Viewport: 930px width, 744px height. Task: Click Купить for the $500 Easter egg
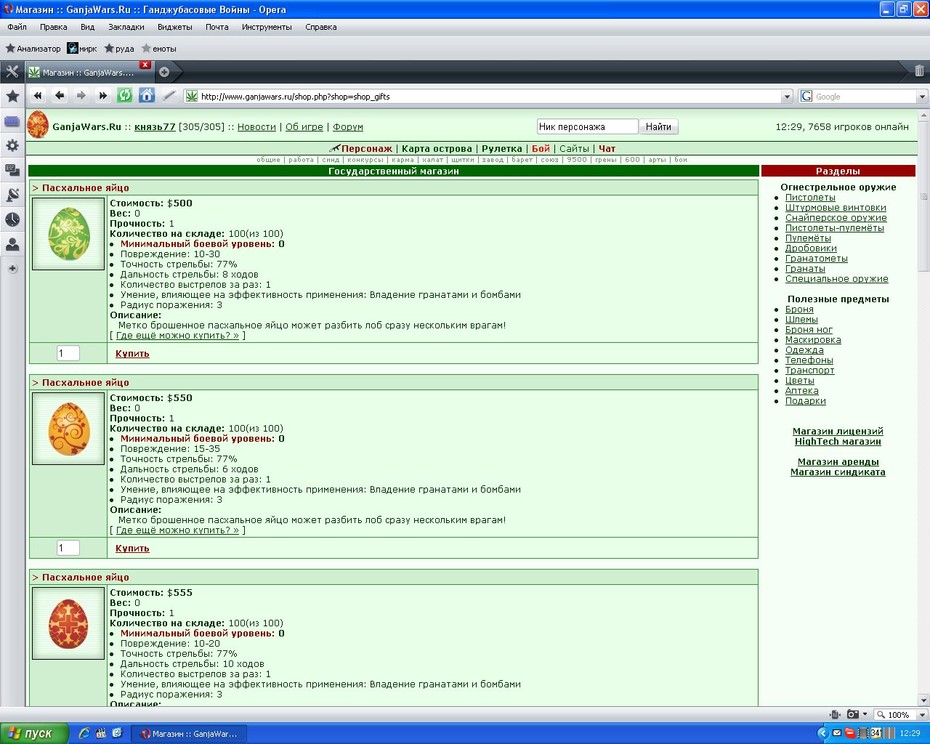(x=132, y=354)
